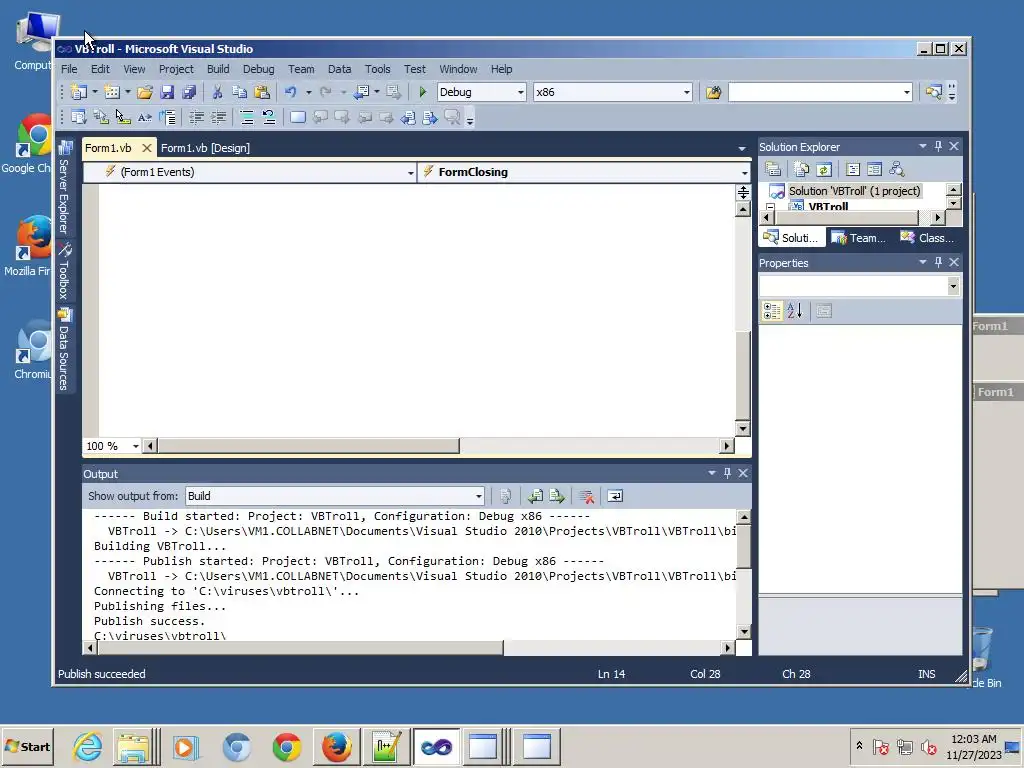Clear all output with the red X icon

[x=586, y=496]
